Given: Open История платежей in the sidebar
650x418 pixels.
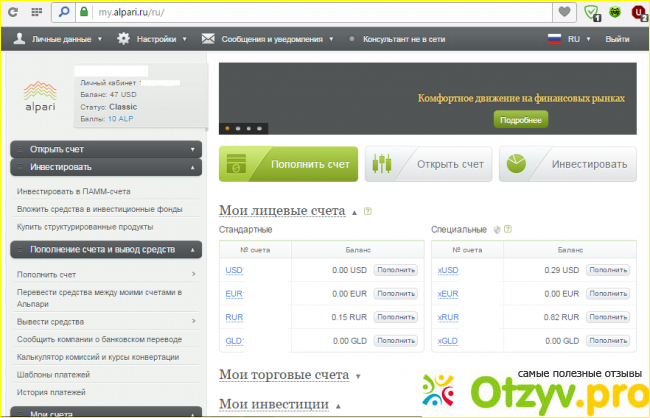Looking at the screenshot, I should (51, 392).
